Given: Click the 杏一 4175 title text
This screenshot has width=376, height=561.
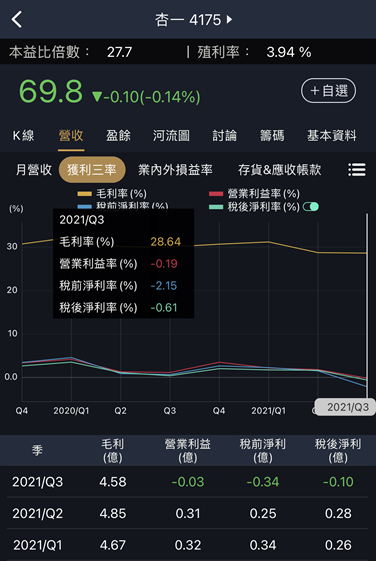Looking at the screenshot, I should click(x=188, y=20).
